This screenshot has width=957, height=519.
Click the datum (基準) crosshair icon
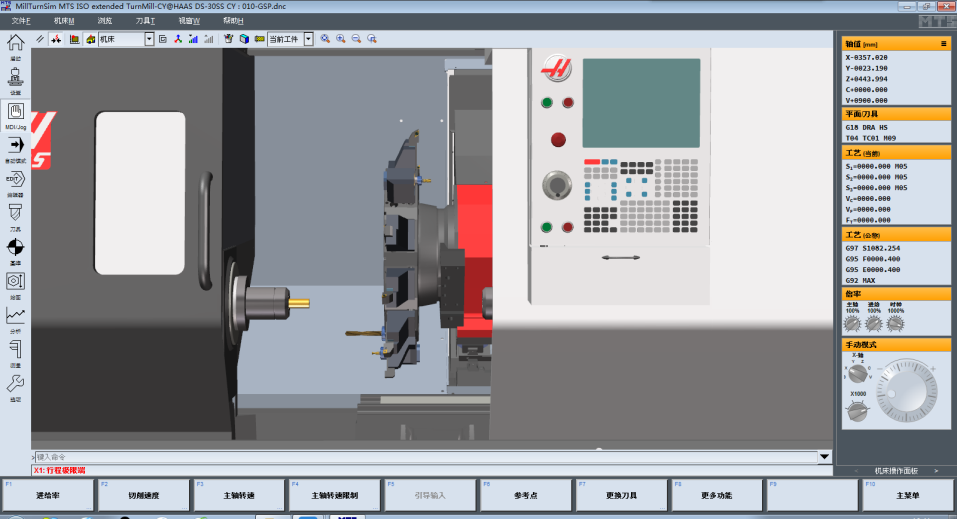[x=15, y=247]
